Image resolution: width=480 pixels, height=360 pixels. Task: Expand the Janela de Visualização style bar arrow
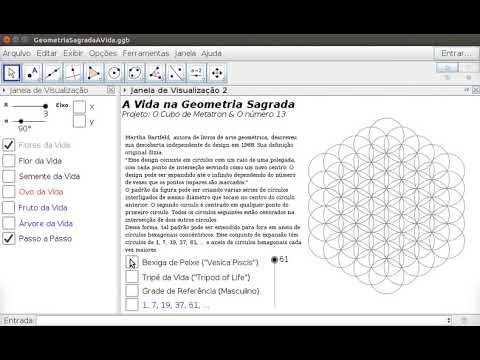pos(4,90)
